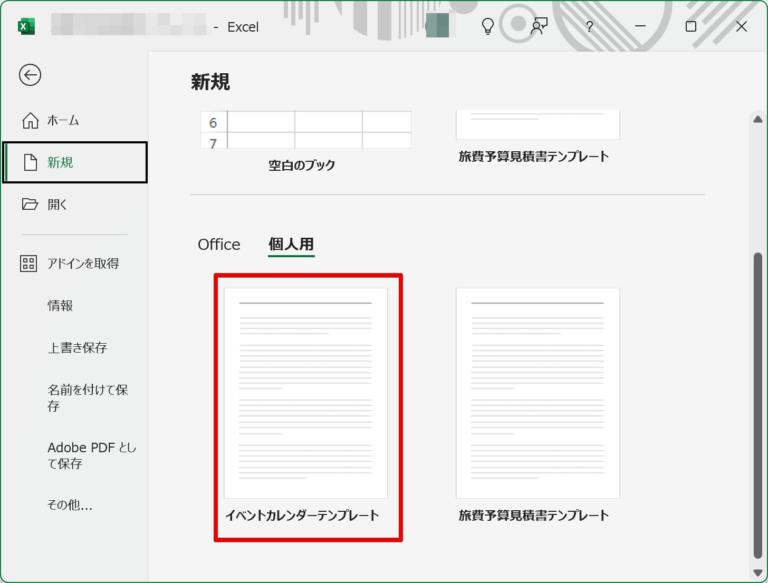This screenshot has width=768, height=583.
Task: Click the back arrow circle icon
Action: pyautogui.click(x=30, y=75)
